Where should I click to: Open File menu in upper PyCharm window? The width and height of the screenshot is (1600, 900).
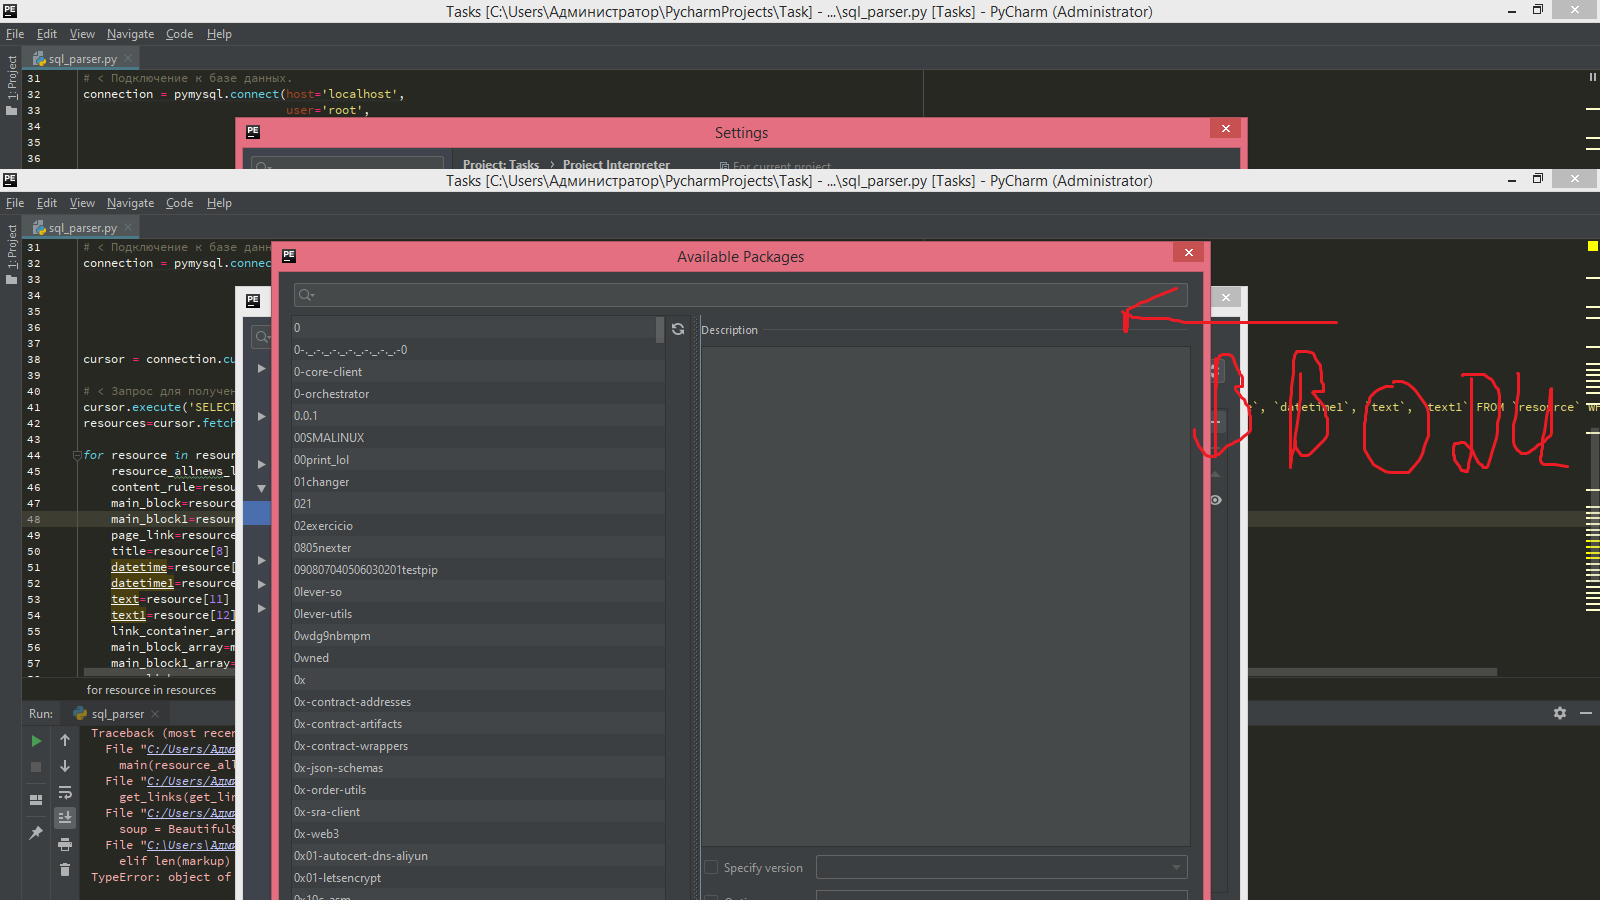click(x=15, y=34)
